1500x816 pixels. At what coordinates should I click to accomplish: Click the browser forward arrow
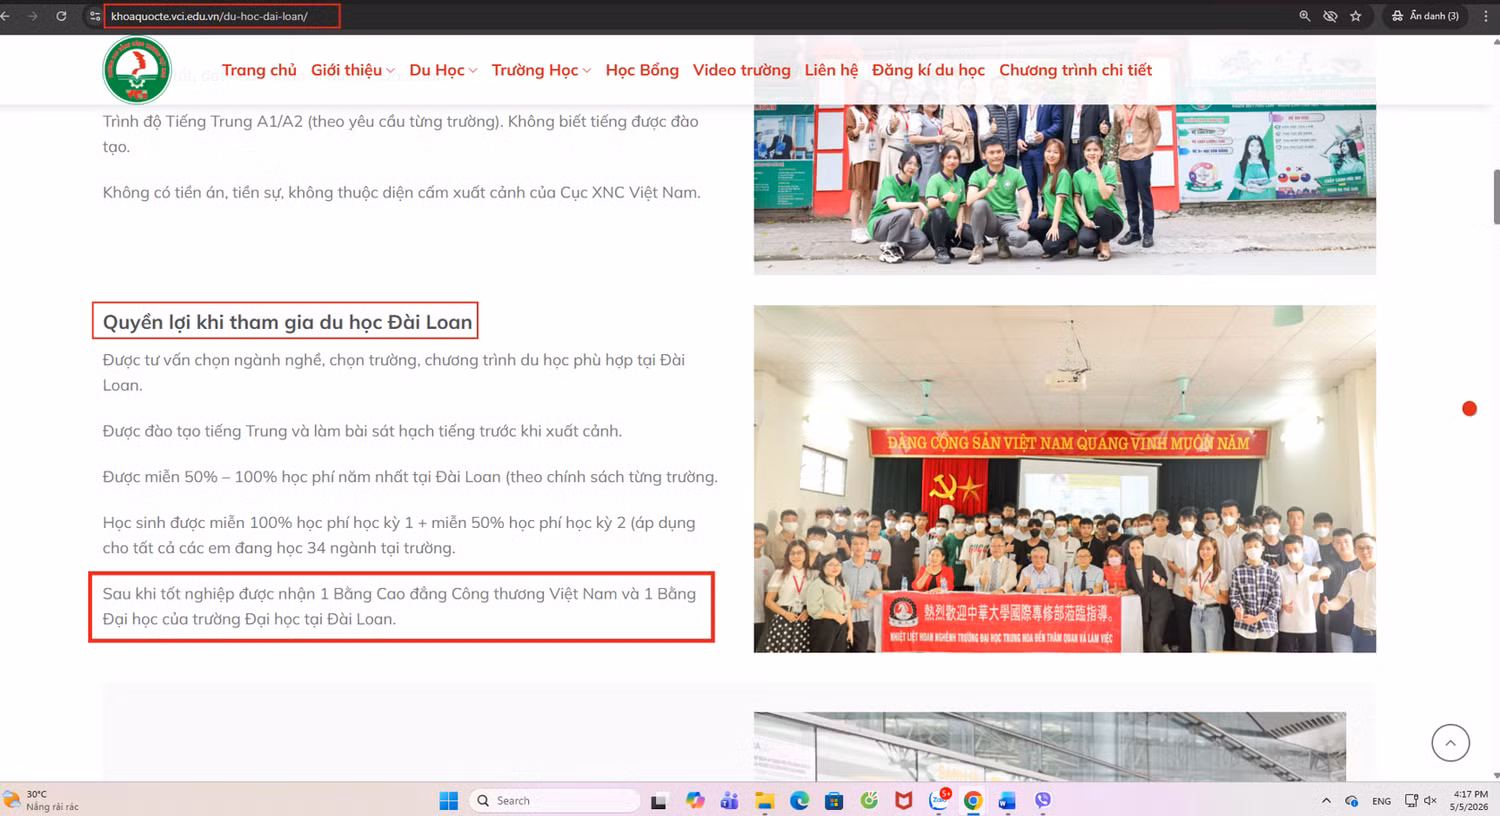pyautogui.click(x=32, y=16)
